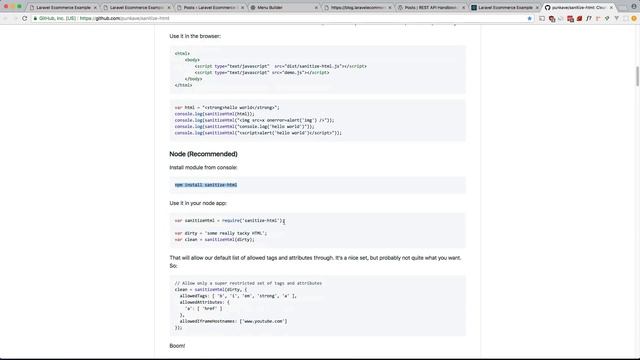Click the 'Install module from console:' text
Viewport: 640px width, 360px height.
pos(203,167)
